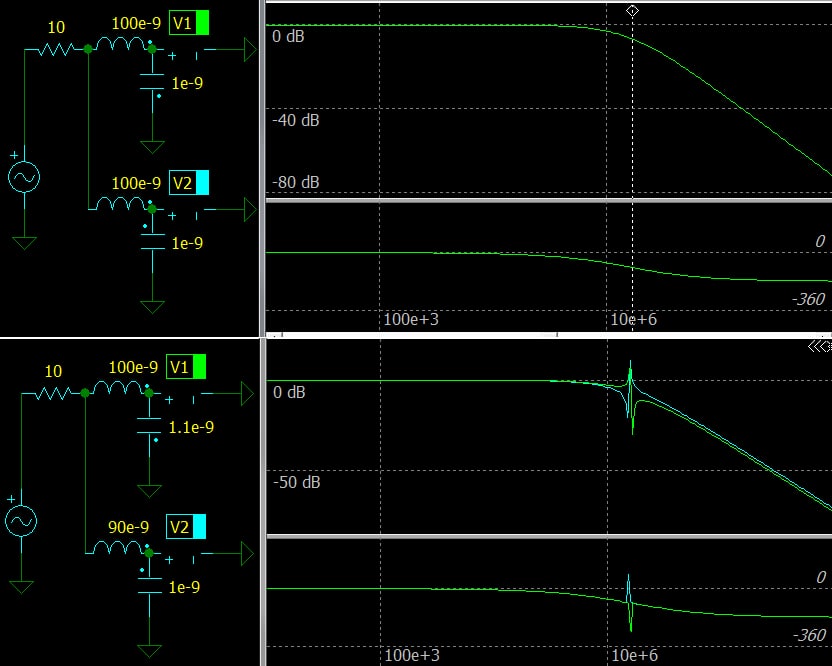Select the 10 ohm resistor in the upper circuit
The width and height of the screenshot is (832, 666).
(56, 49)
